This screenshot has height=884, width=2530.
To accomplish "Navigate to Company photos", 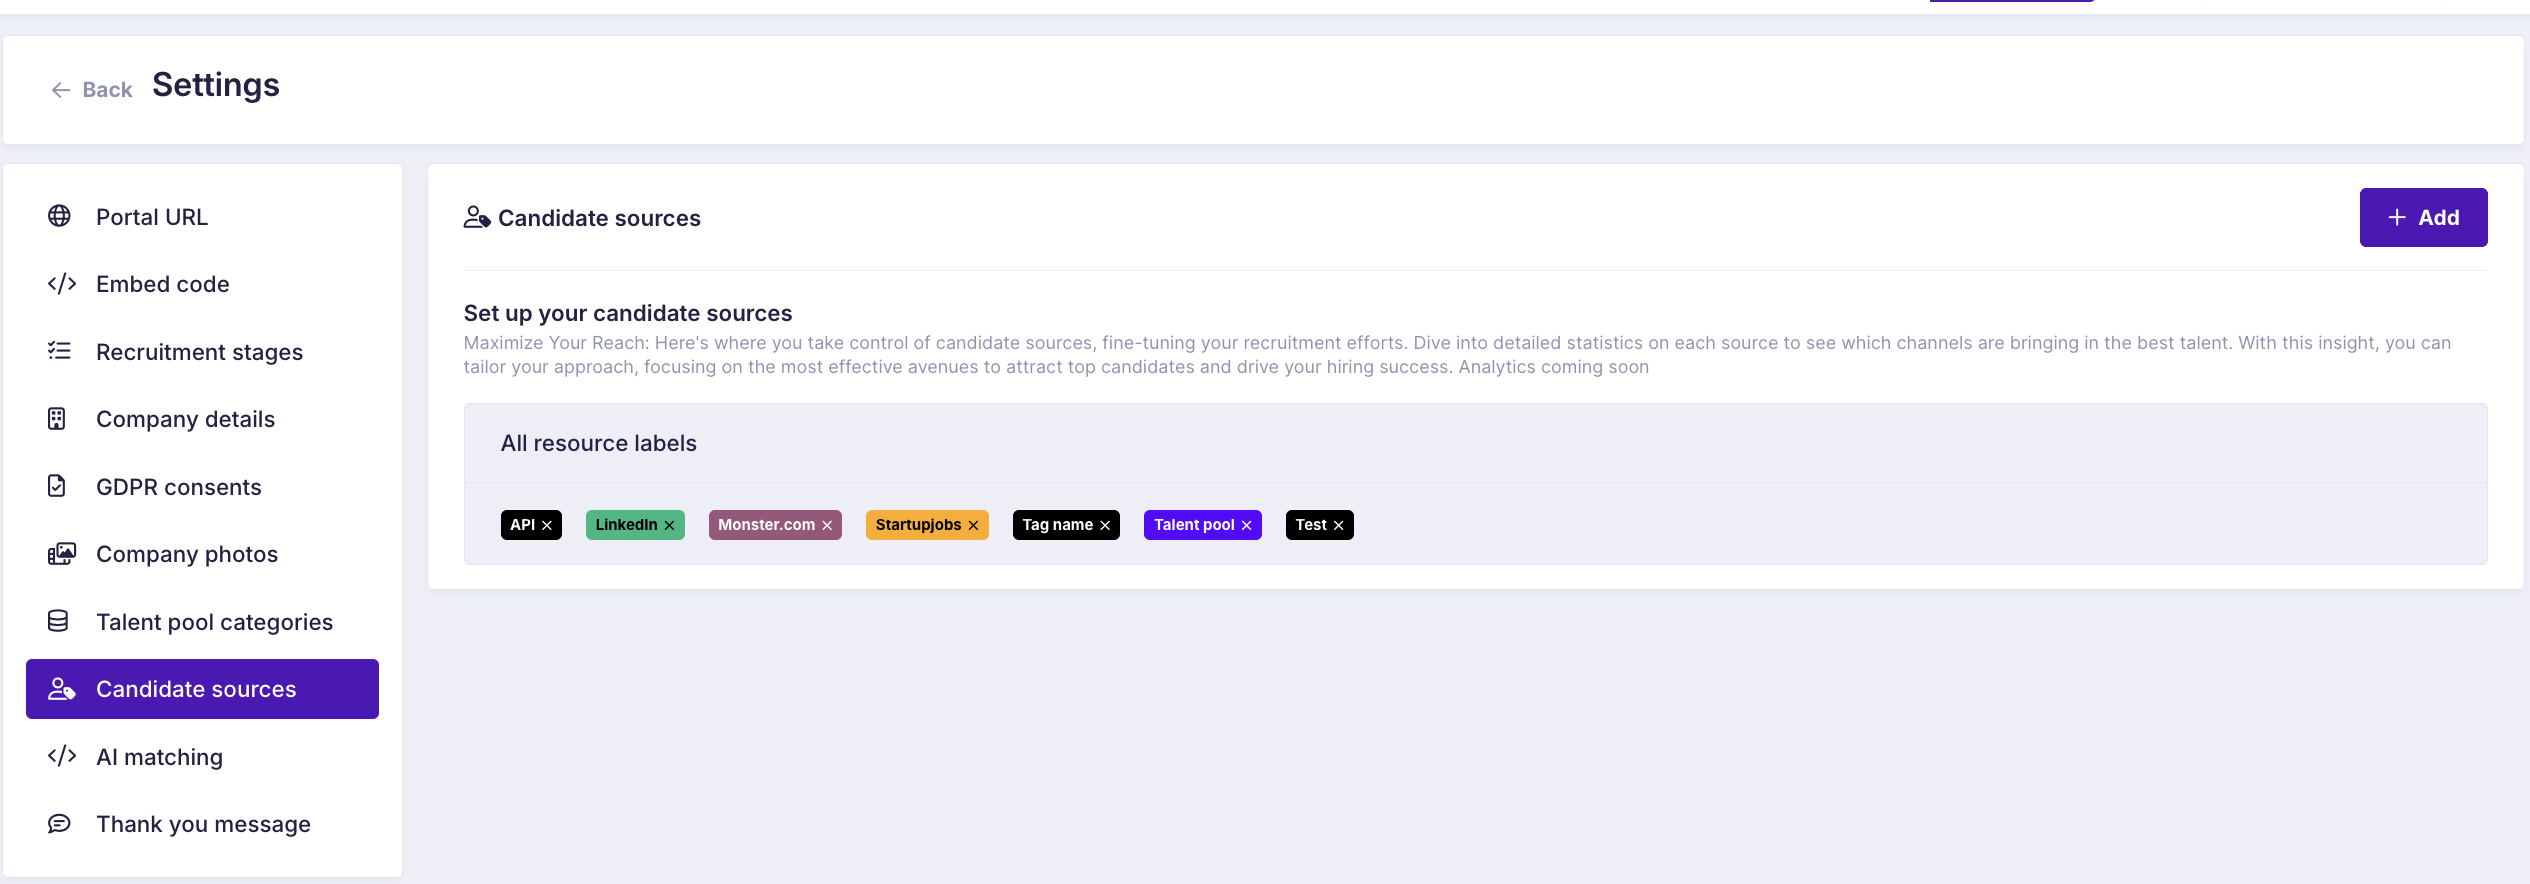I will [x=187, y=554].
